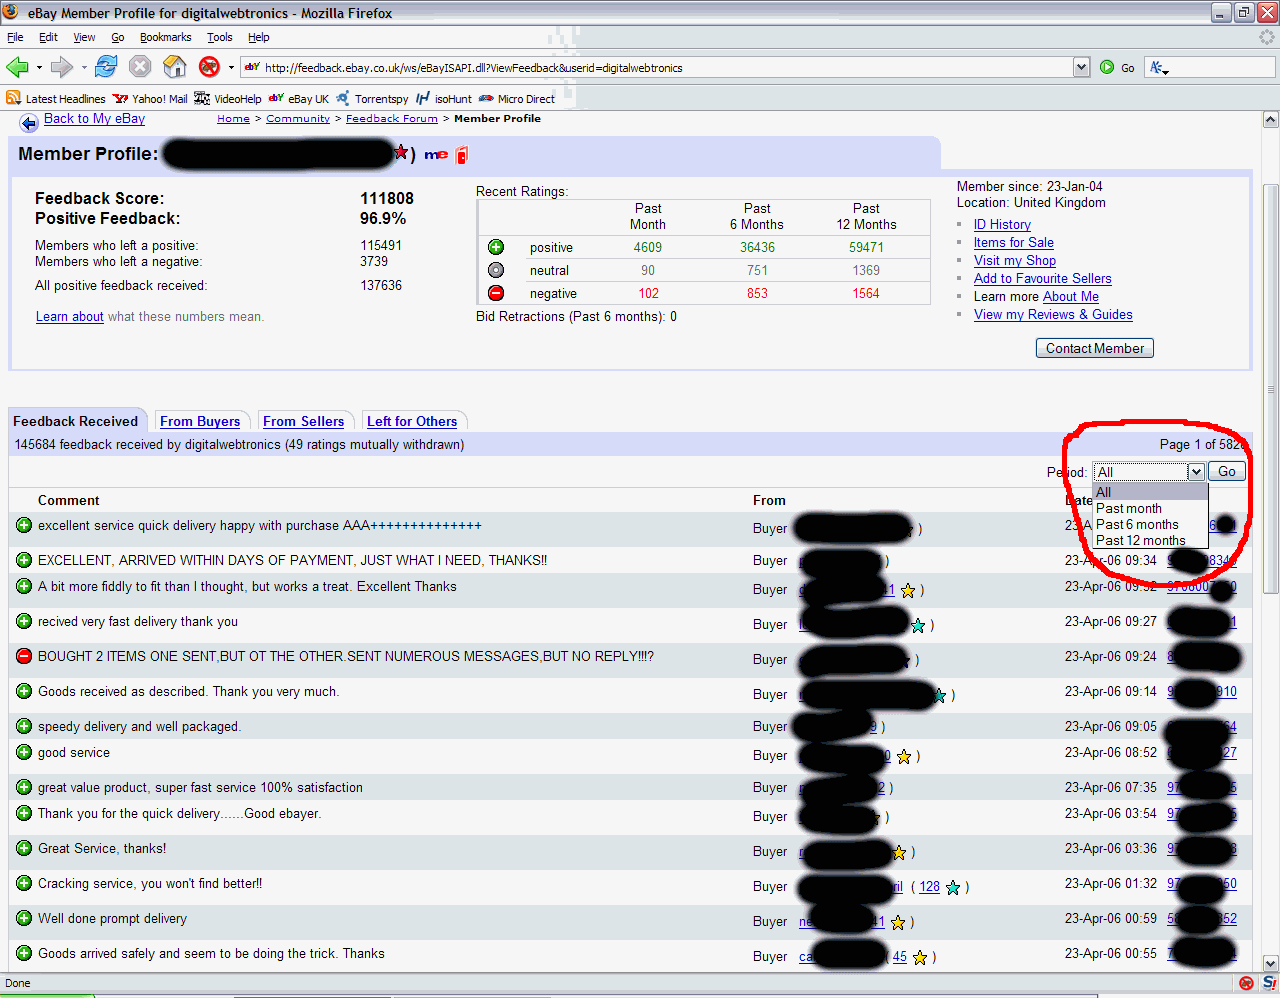Click the 'Learn about' link

[x=70, y=316]
